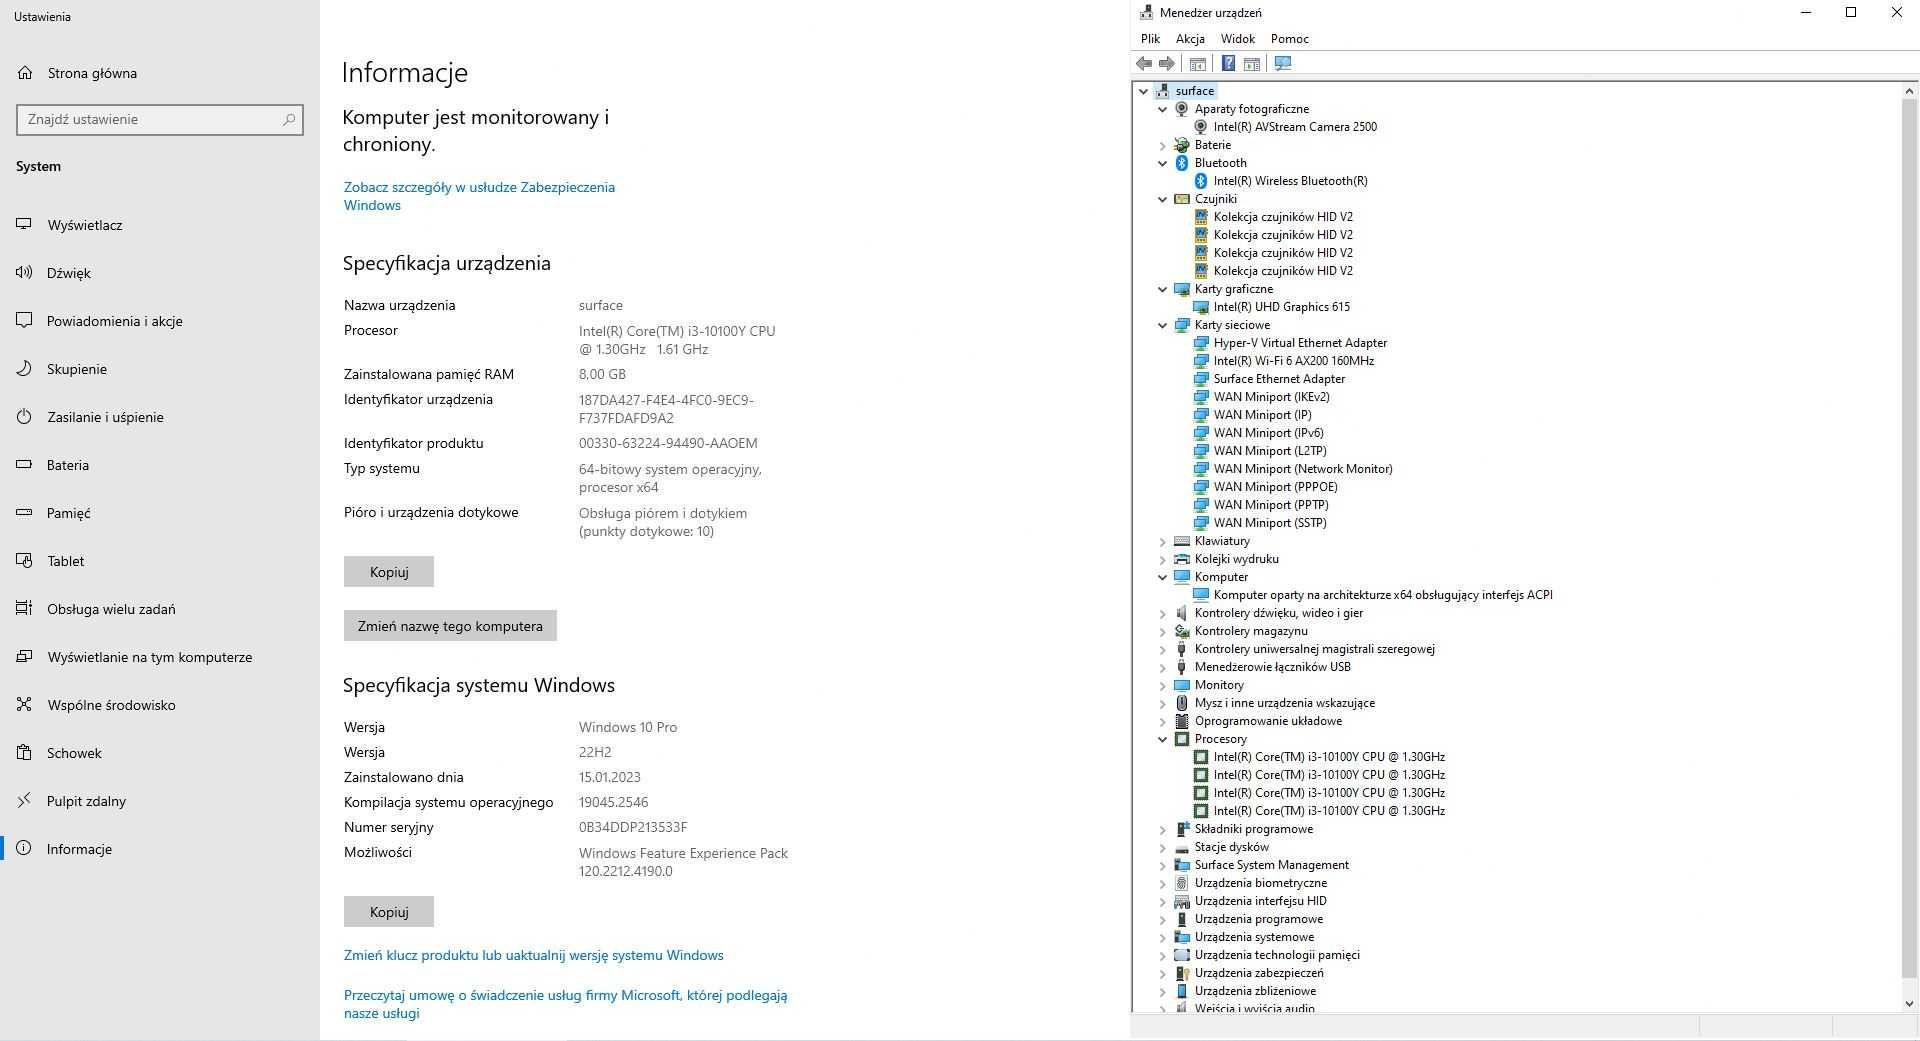The width and height of the screenshot is (1920, 1041).
Task: Click Zmień nazwę tego komputera button
Action: coord(450,626)
